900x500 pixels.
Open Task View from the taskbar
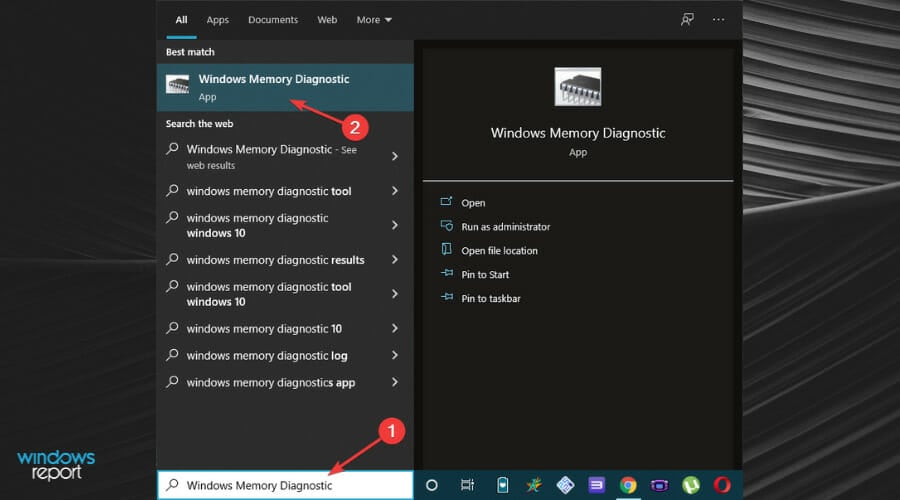pyautogui.click(x=467, y=485)
